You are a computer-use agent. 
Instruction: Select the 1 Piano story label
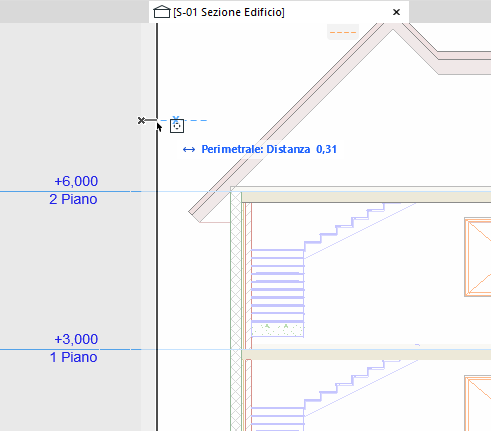(x=74, y=357)
